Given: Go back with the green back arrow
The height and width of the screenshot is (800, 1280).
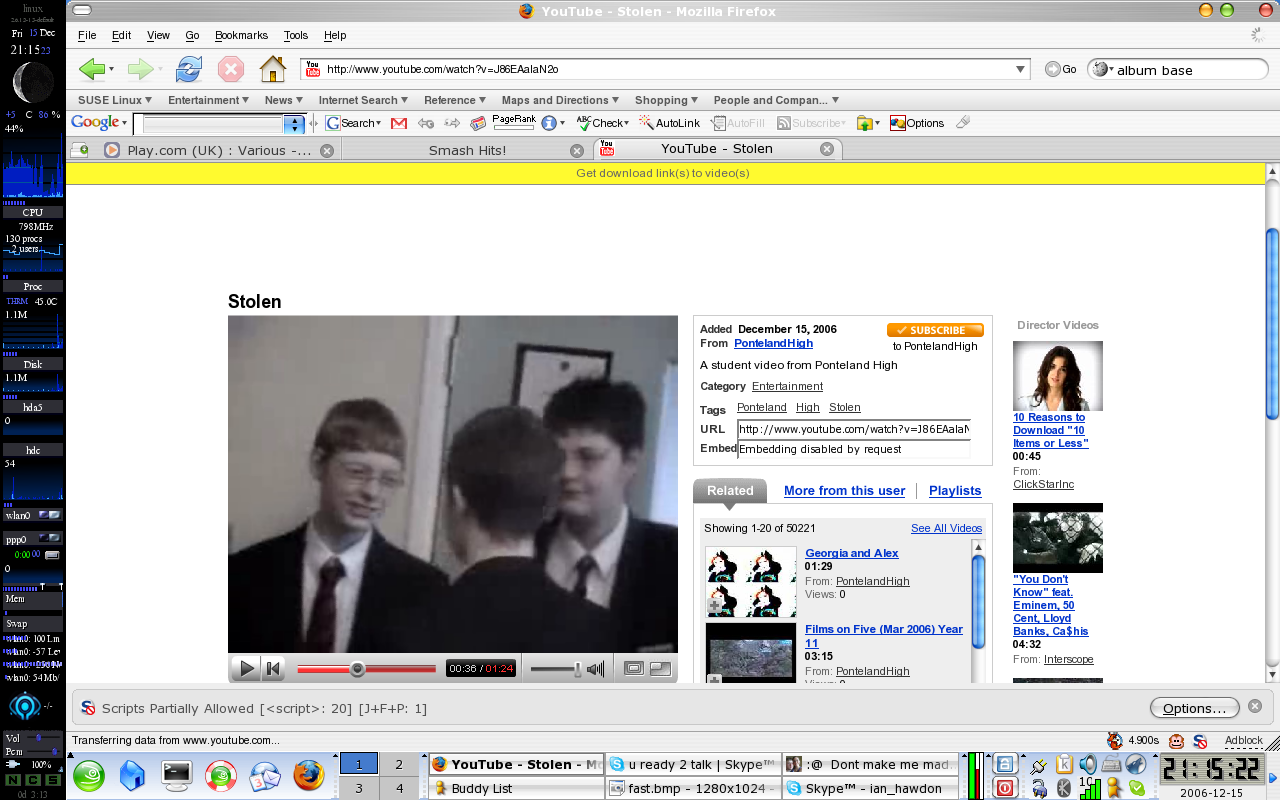Looking at the screenshot, I should (x=92, y=69).
